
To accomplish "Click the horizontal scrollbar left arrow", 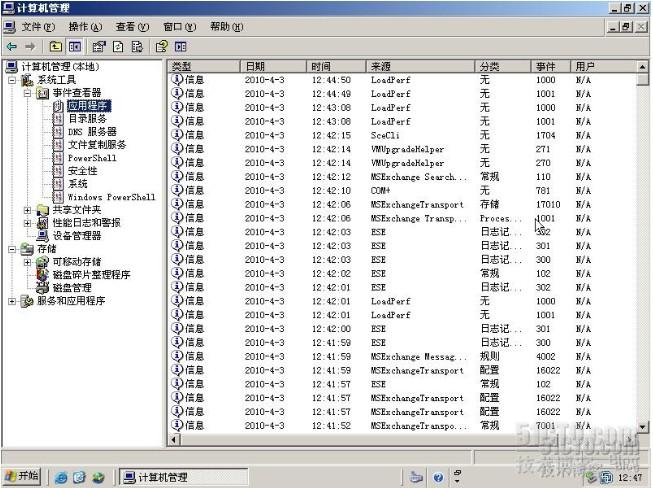I will (x=174, y=439).
